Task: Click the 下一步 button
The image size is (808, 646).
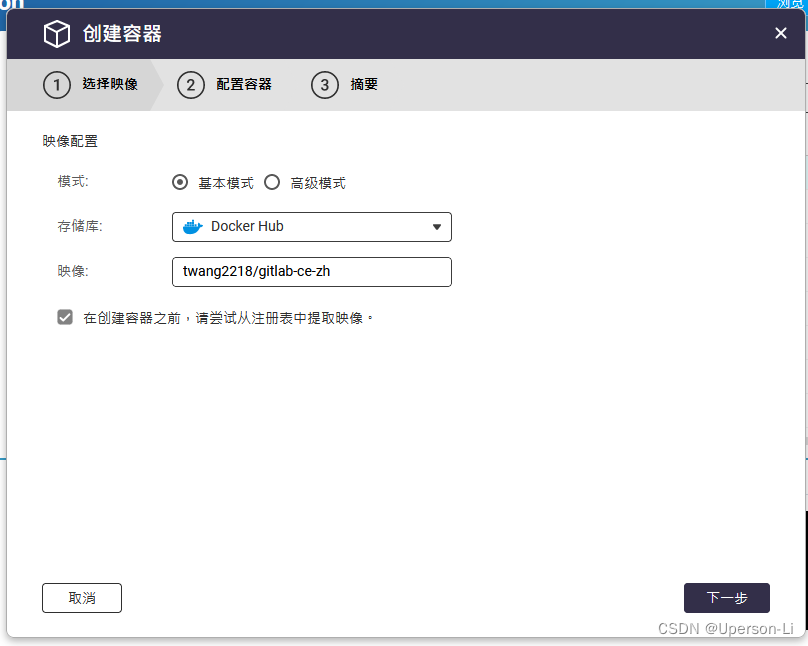Action: click(x=727, y=598)
